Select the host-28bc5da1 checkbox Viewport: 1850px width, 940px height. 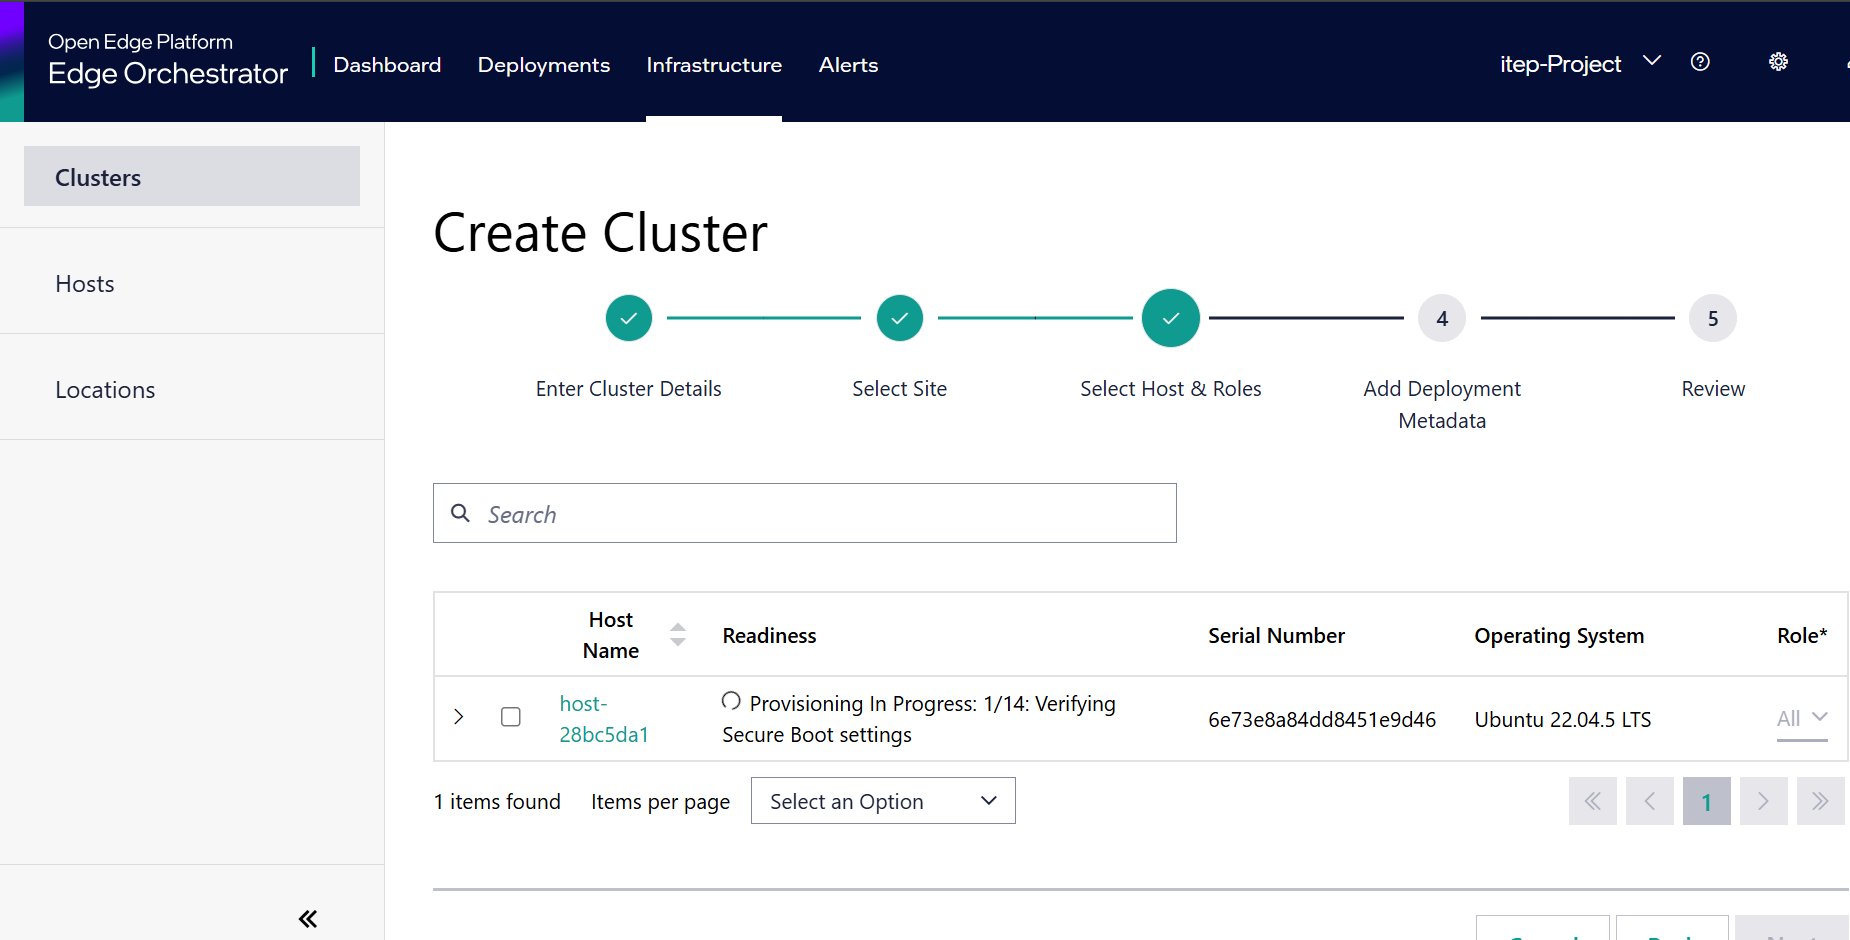click(511, 717)
